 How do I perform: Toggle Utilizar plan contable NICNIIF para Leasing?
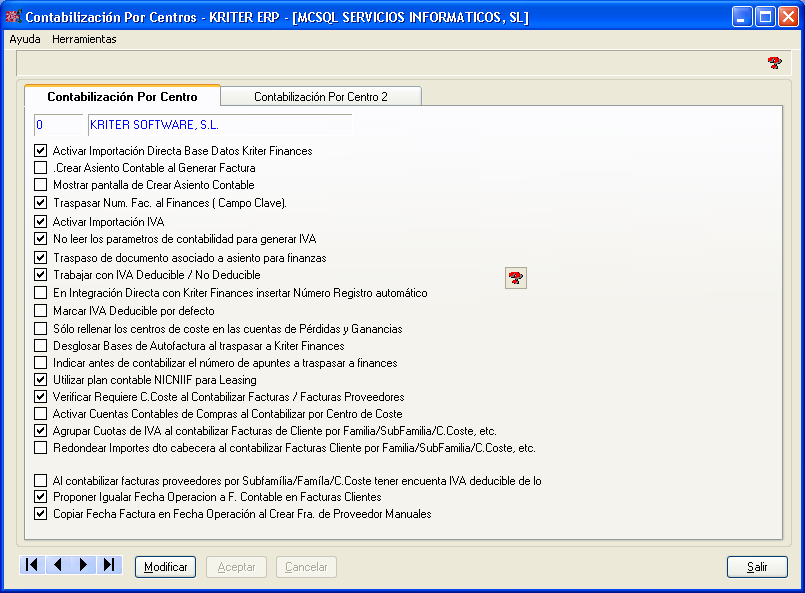point(41,380)
